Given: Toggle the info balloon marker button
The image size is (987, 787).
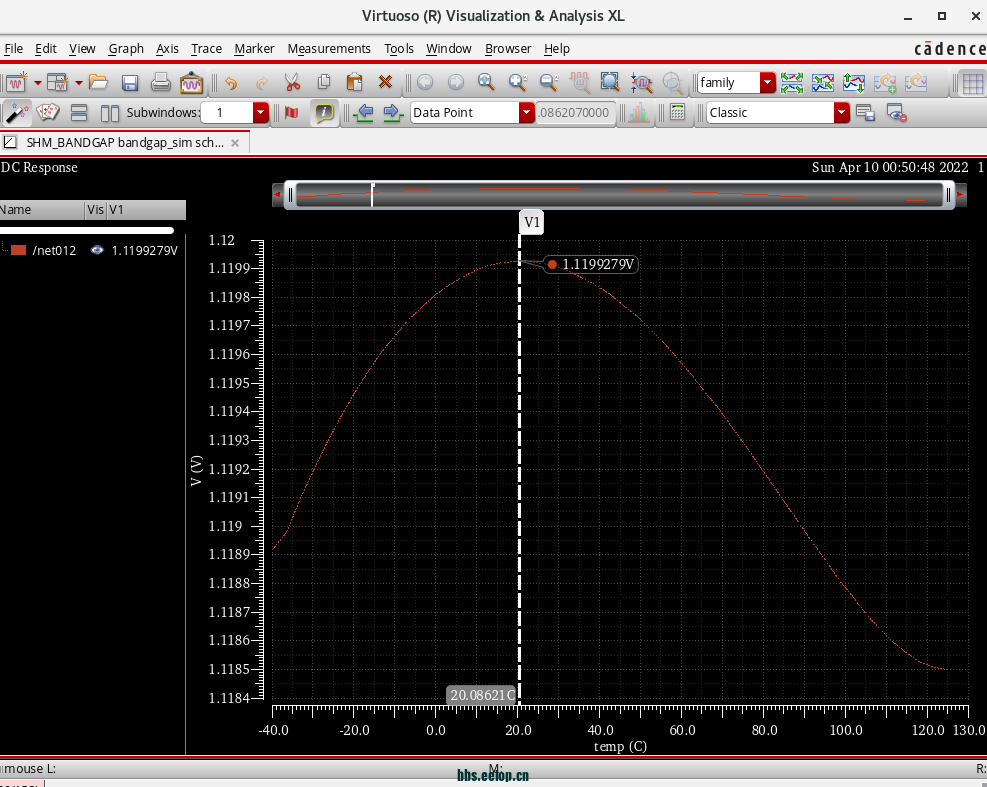Looking at the screenshot, I should pos(324,113).
